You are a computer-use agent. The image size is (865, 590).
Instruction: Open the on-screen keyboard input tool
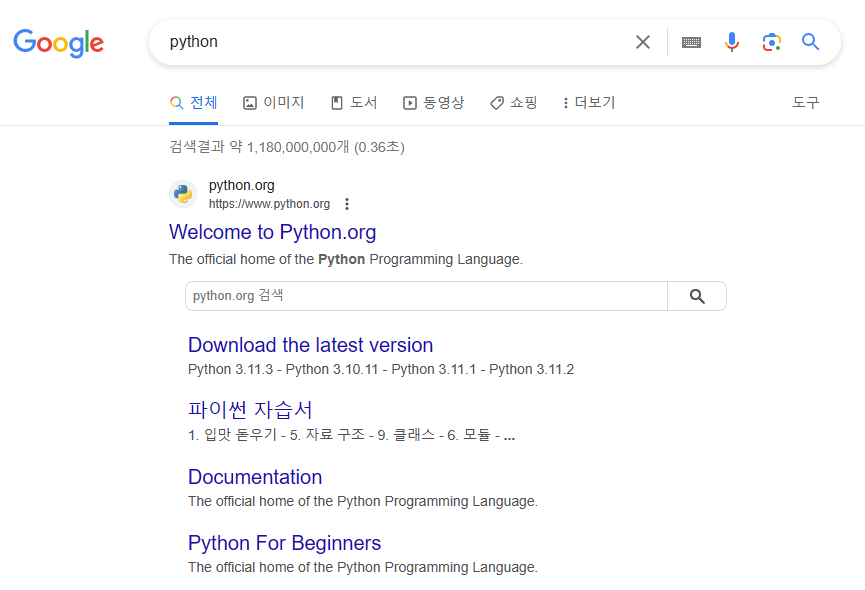pyautogui.click(x=691, y=42)
